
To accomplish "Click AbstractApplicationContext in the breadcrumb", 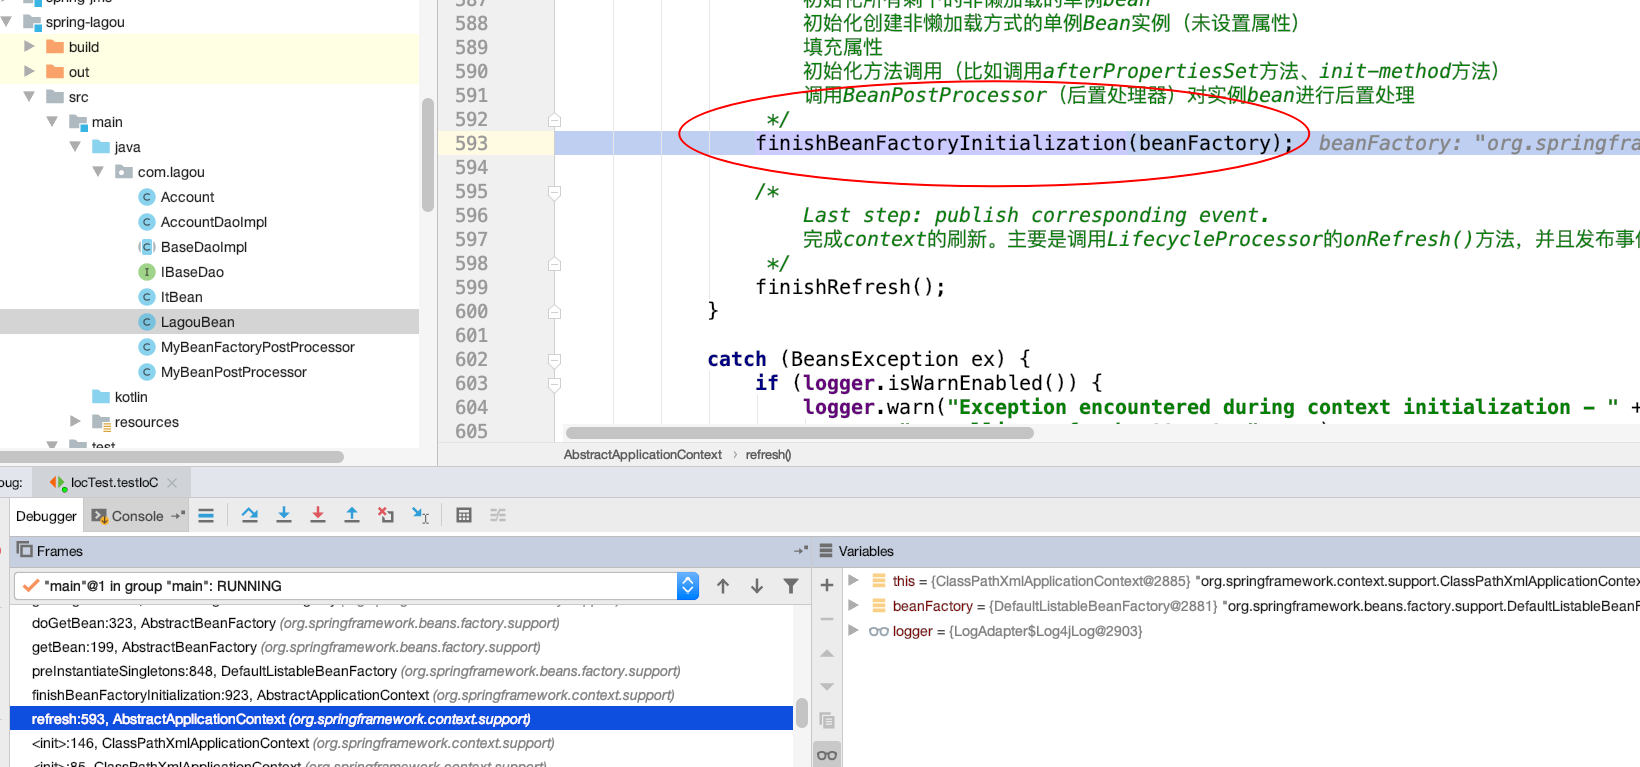I will (642, 455).
